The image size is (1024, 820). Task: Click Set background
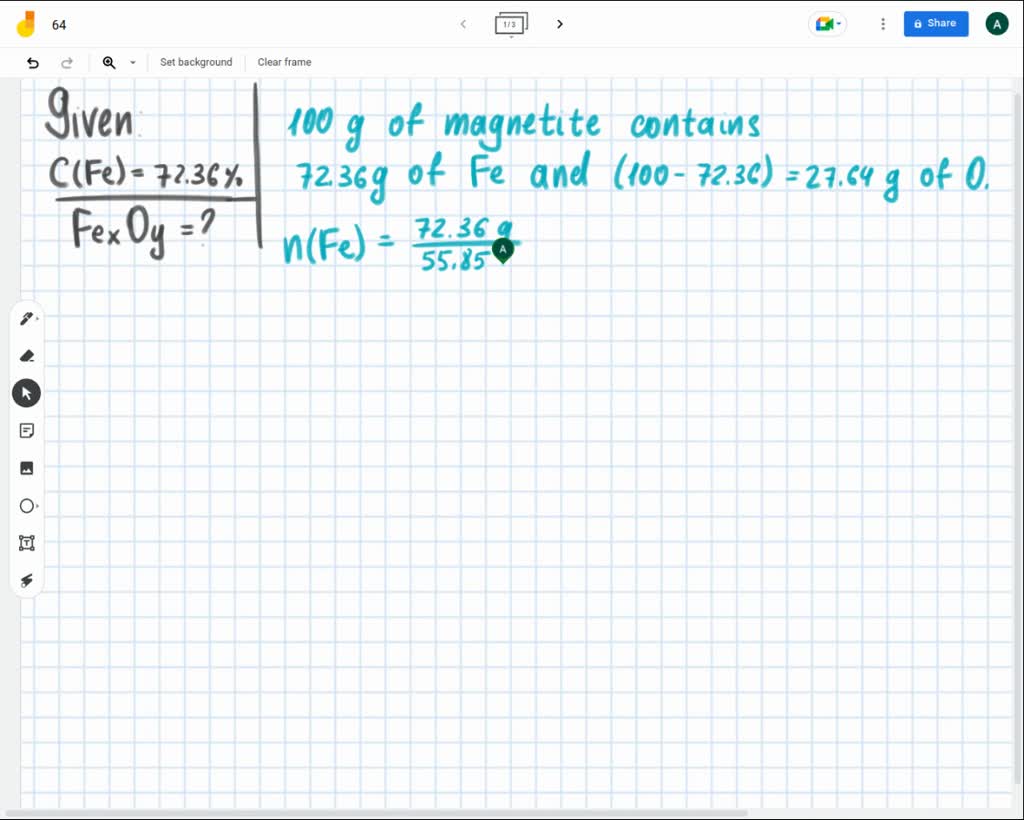196,62
